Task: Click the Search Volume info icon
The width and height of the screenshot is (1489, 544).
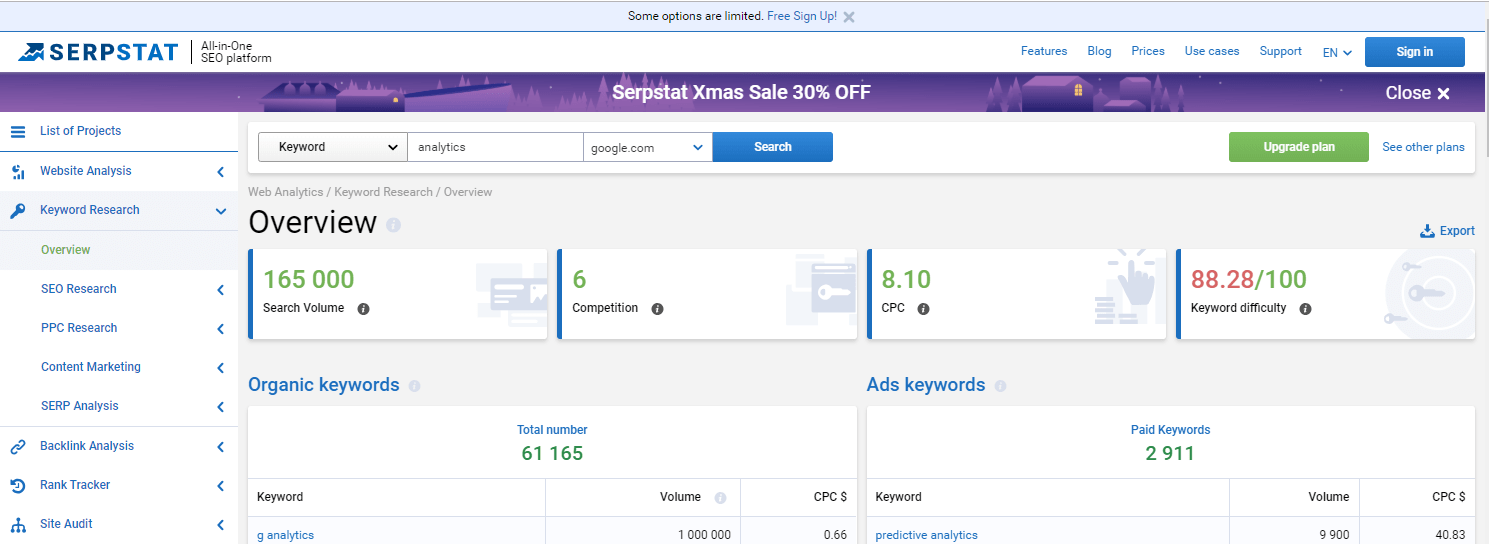Action: point(363,309)
